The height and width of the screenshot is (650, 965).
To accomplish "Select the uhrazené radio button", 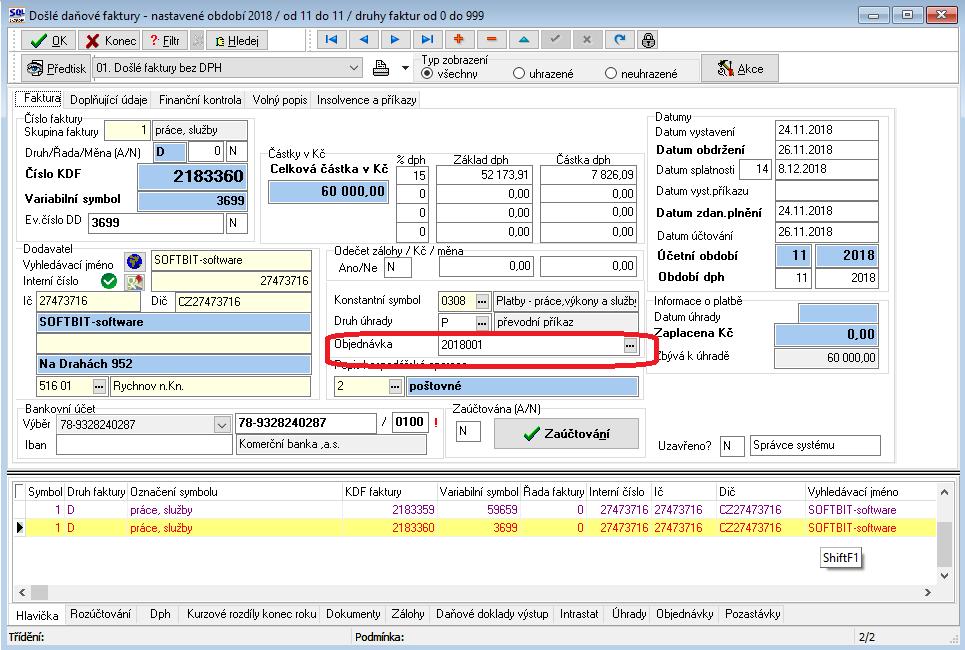I will click(x=519, y=73).
